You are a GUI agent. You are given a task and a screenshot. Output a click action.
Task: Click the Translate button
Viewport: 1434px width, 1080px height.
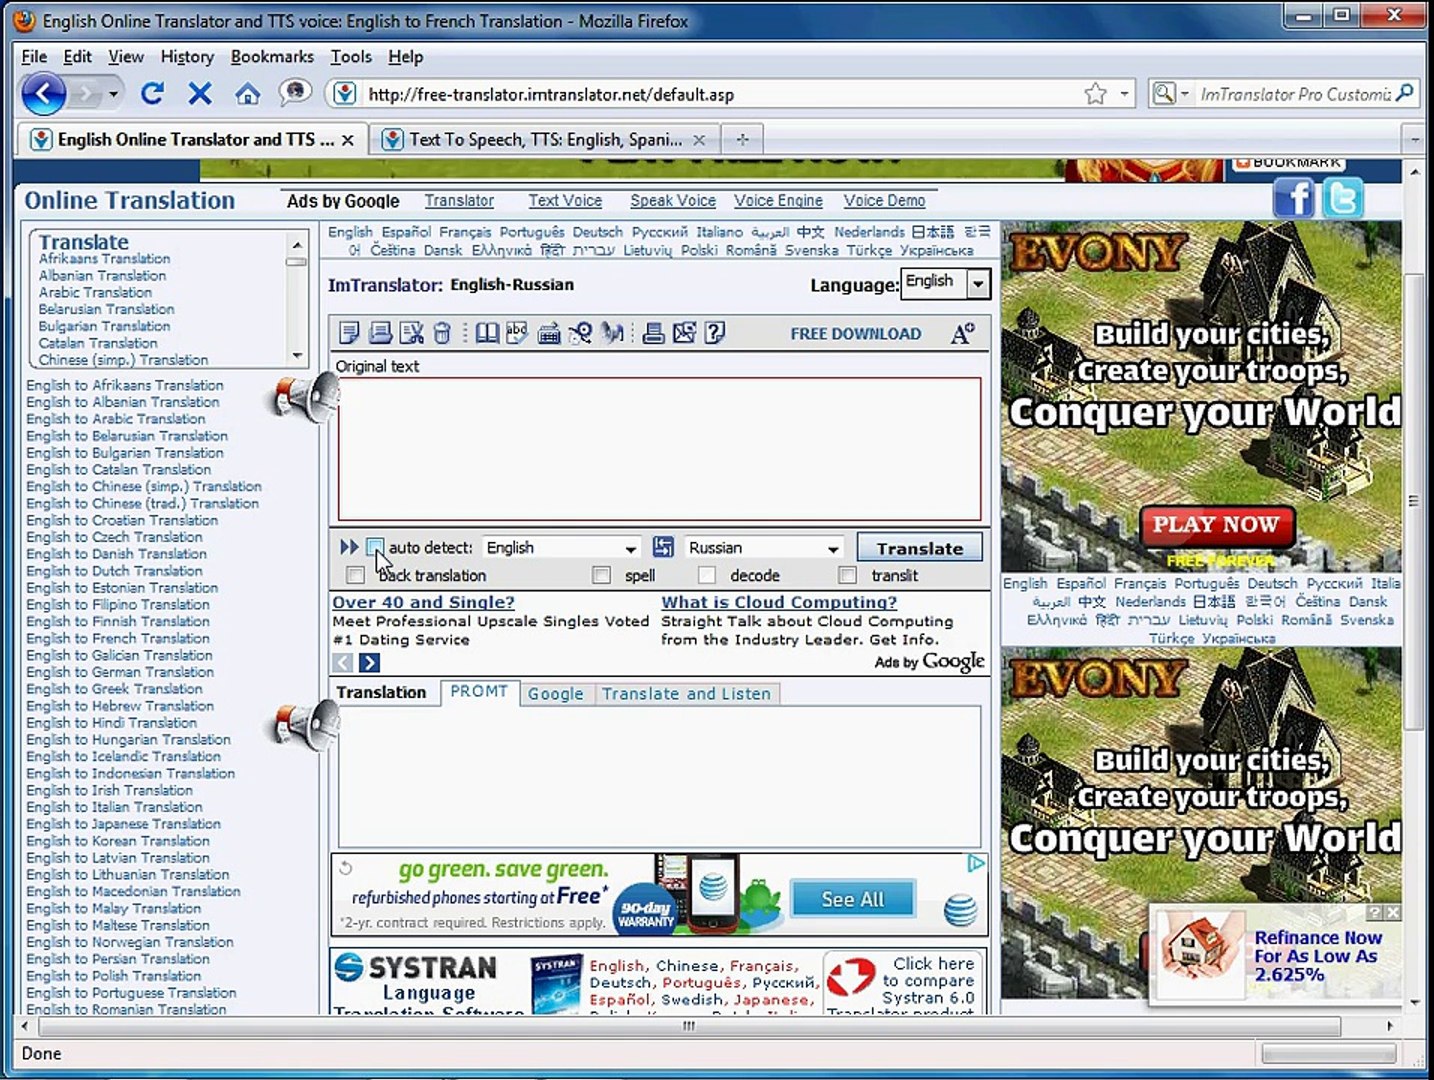tap(919, 548)
